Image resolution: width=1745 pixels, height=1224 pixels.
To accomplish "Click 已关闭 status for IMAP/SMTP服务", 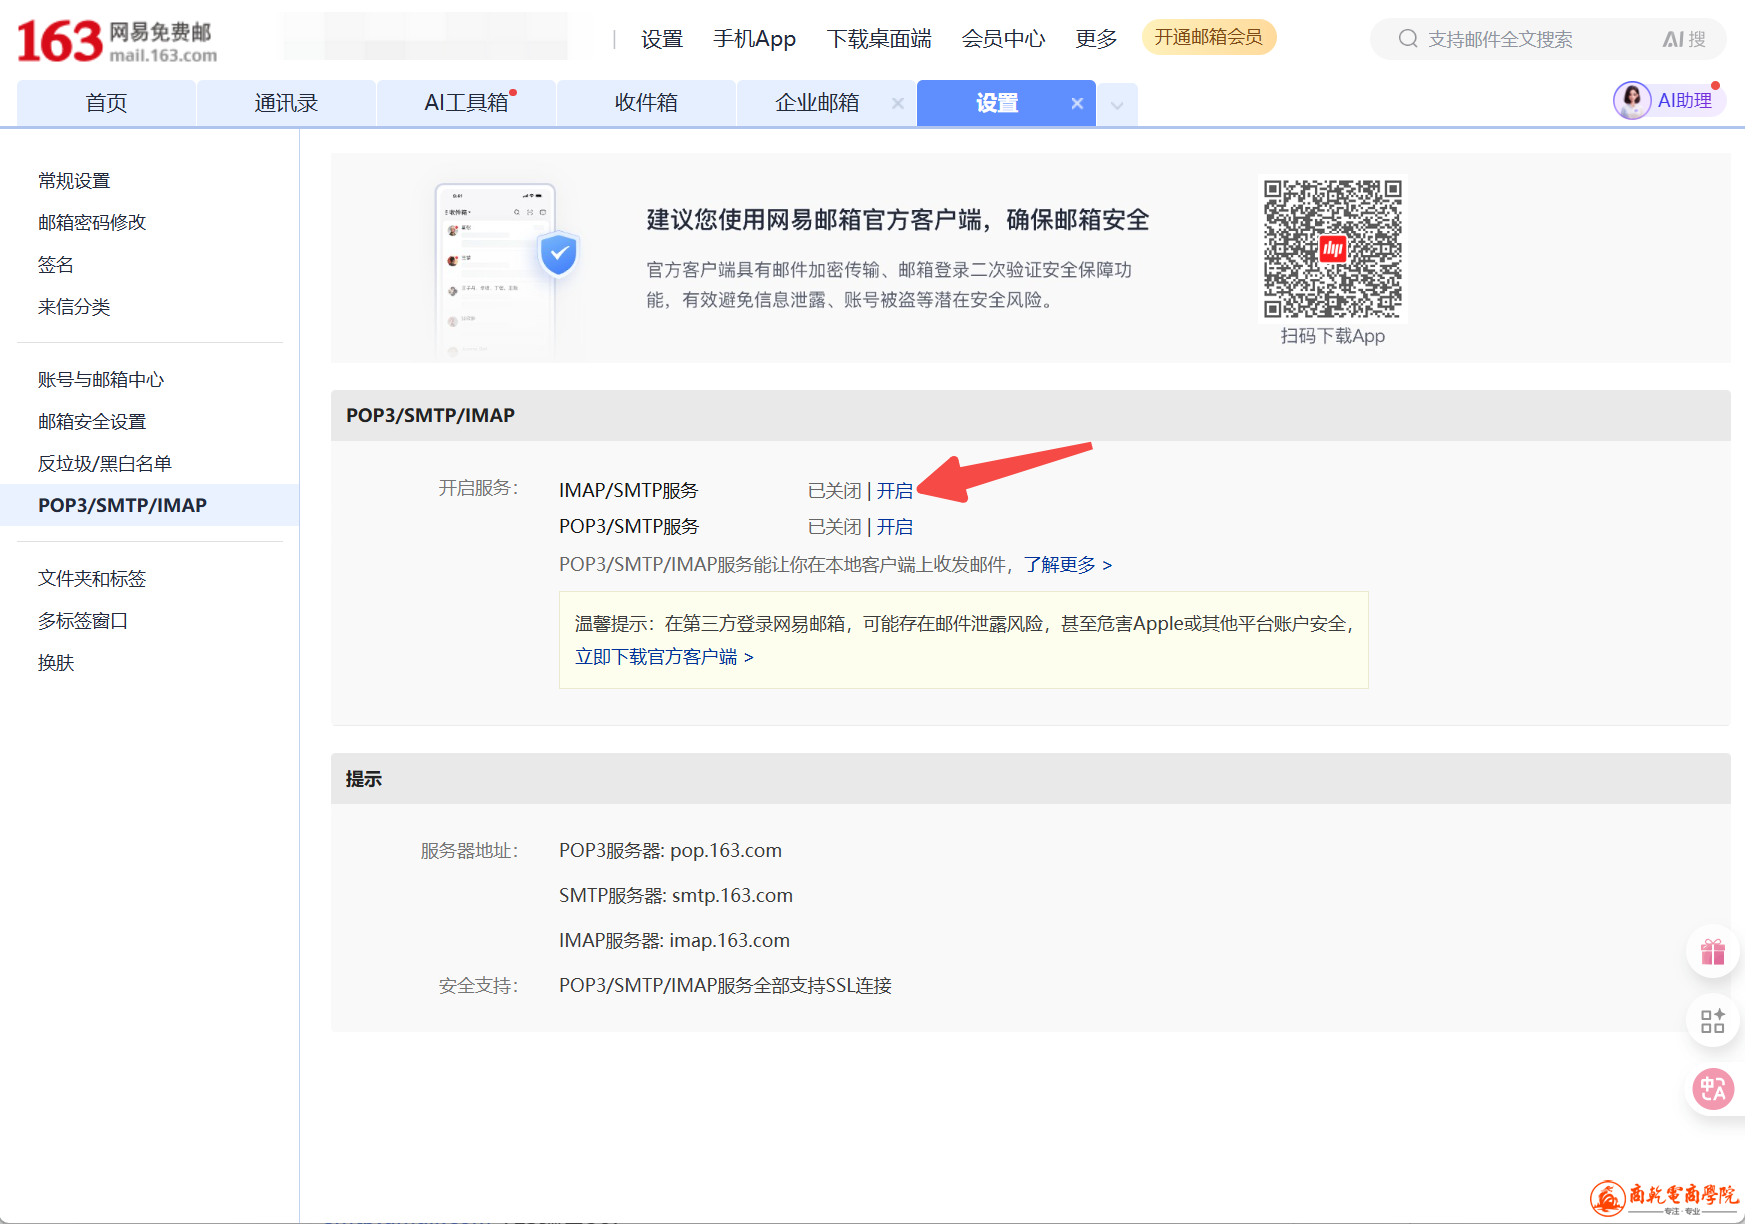I will (835, 491).
